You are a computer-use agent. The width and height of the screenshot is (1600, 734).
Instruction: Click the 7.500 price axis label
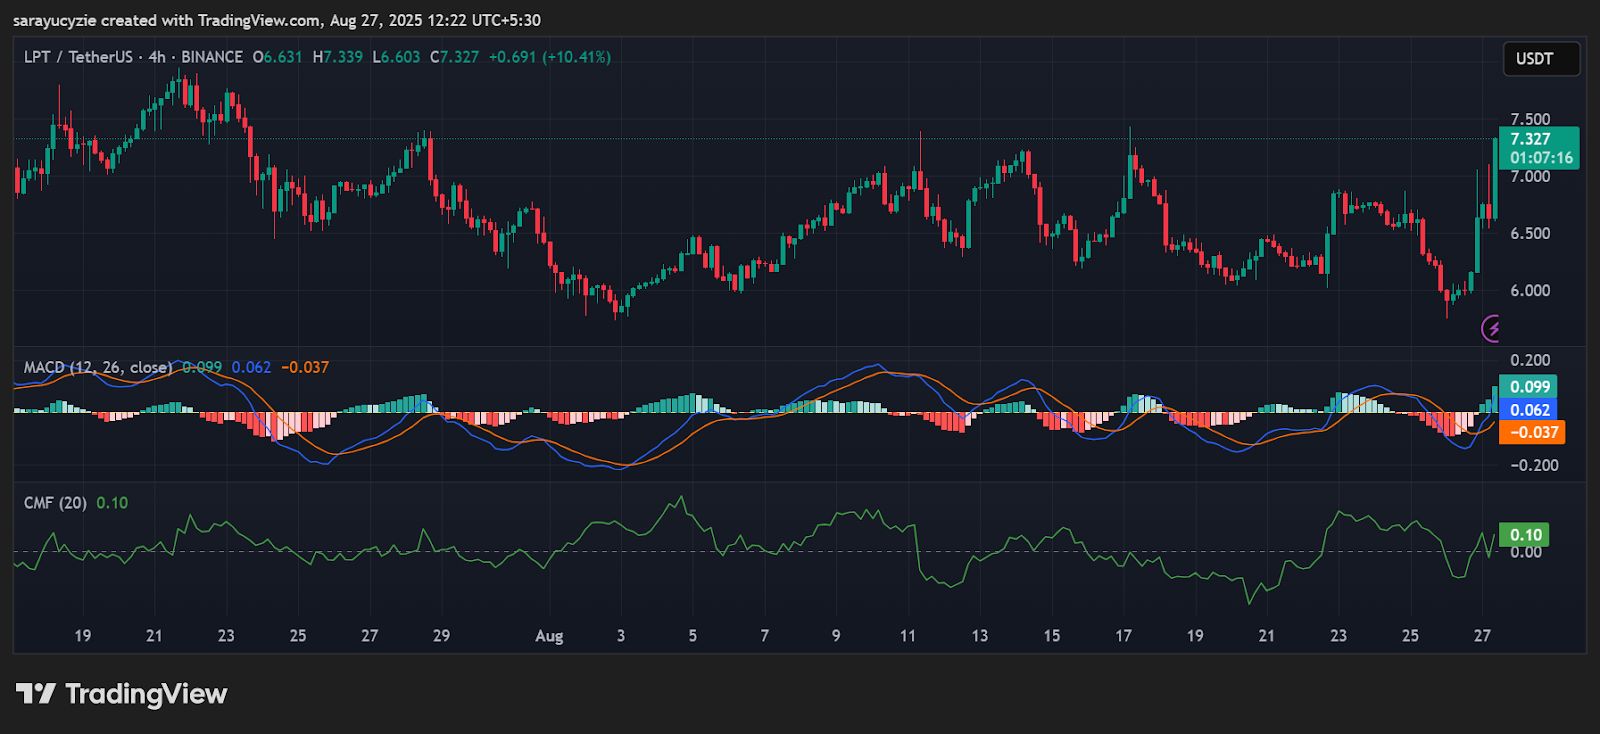1530,120
